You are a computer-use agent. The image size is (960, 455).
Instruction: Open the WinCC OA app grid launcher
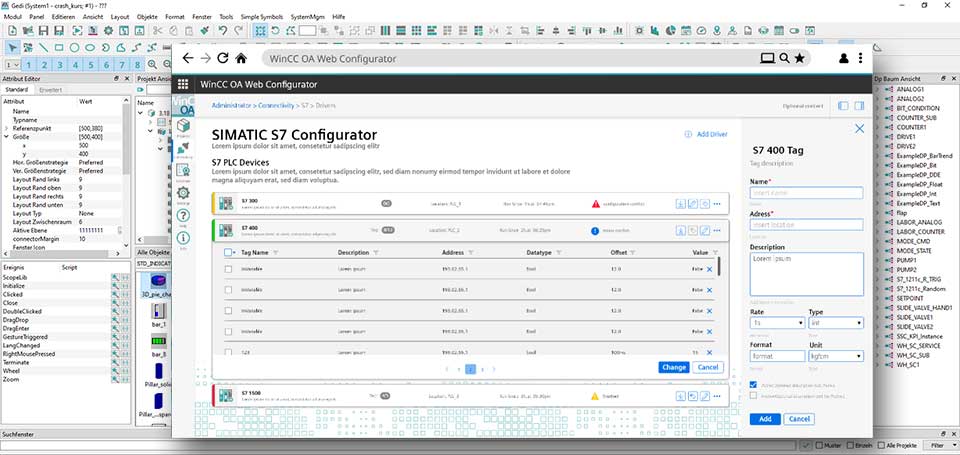click(x=184, y=84)
